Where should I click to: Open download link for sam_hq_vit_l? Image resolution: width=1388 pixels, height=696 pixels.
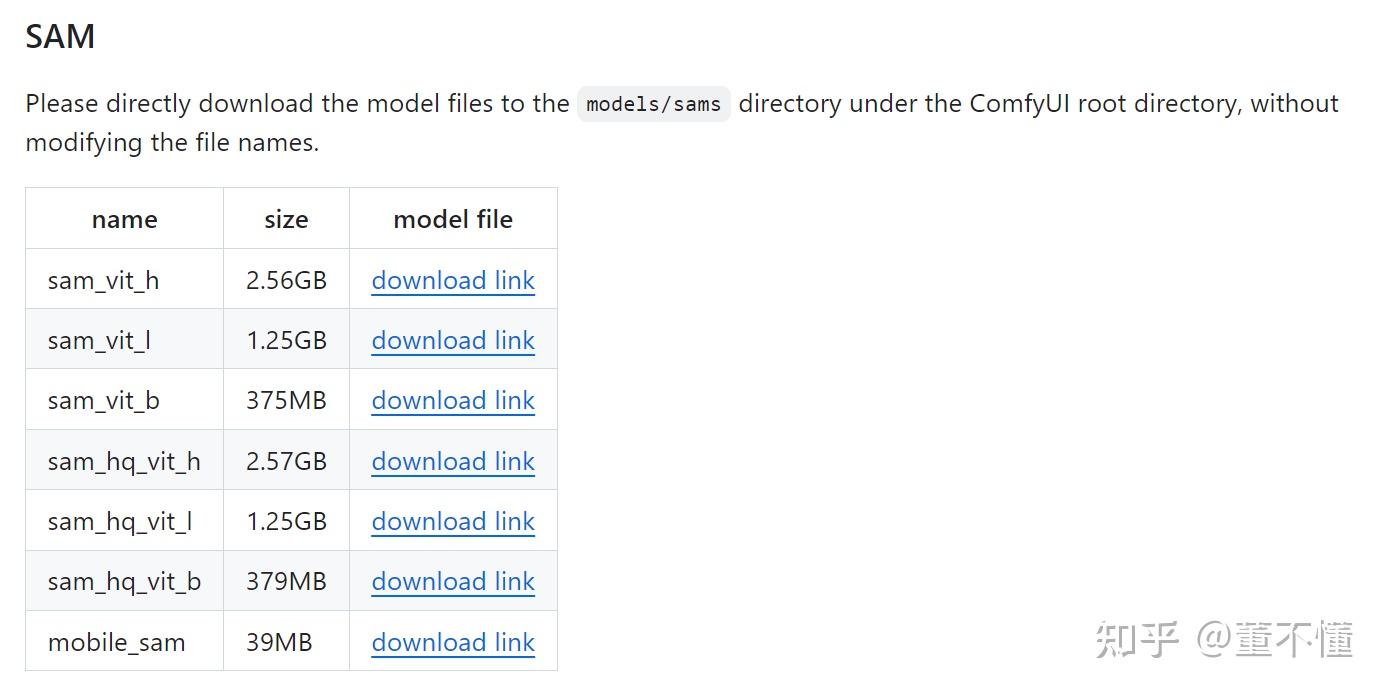click(x=453, y=521)
